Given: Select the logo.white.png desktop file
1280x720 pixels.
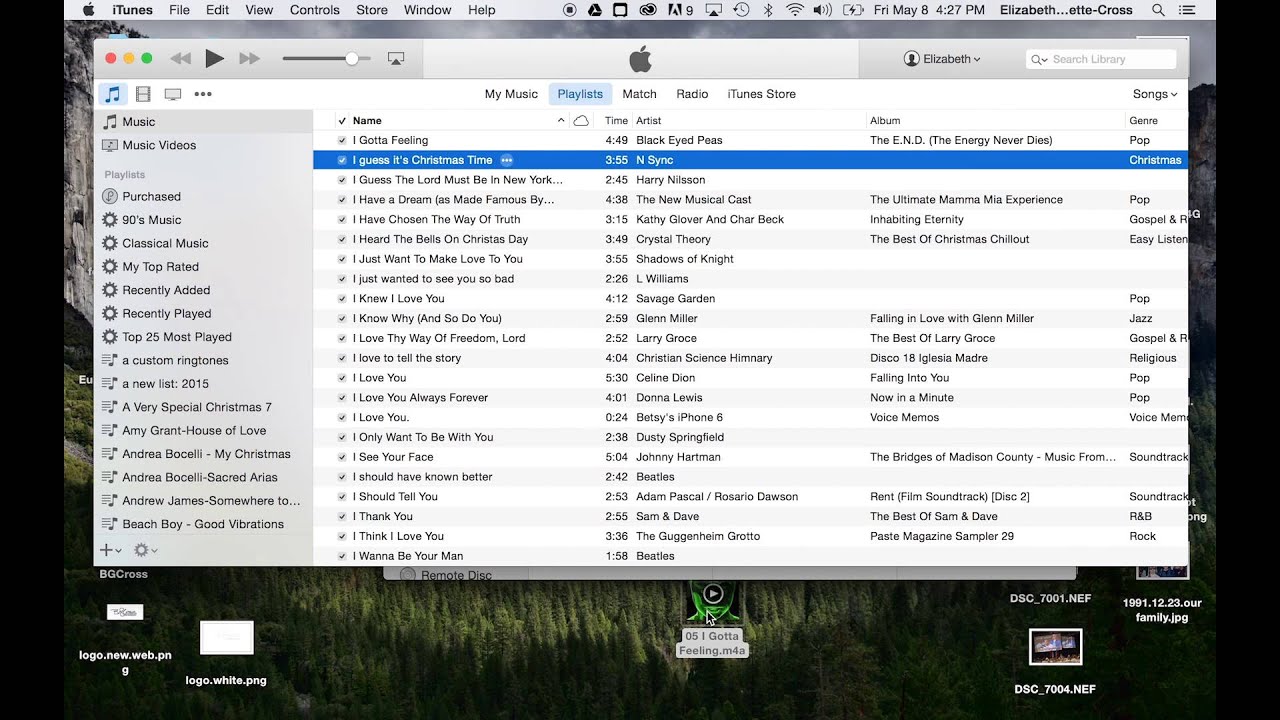Looking at the screenshot, I should 226,653.
